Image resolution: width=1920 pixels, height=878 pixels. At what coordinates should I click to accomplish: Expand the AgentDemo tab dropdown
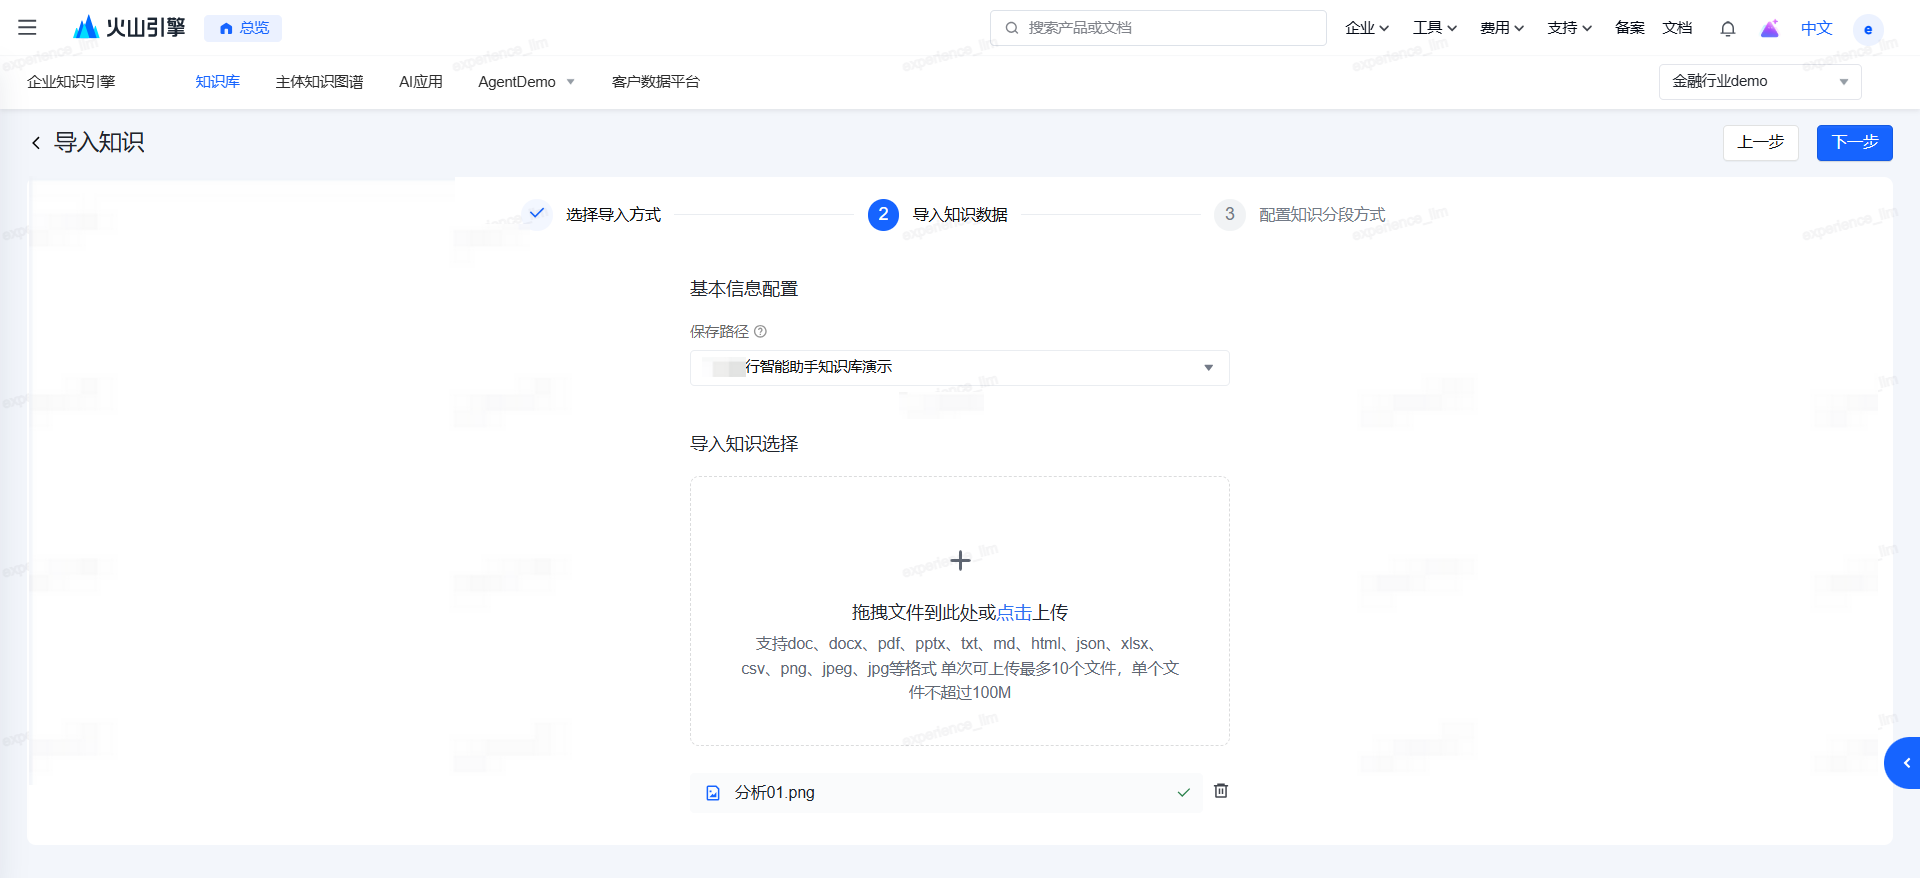click(527, 82)
